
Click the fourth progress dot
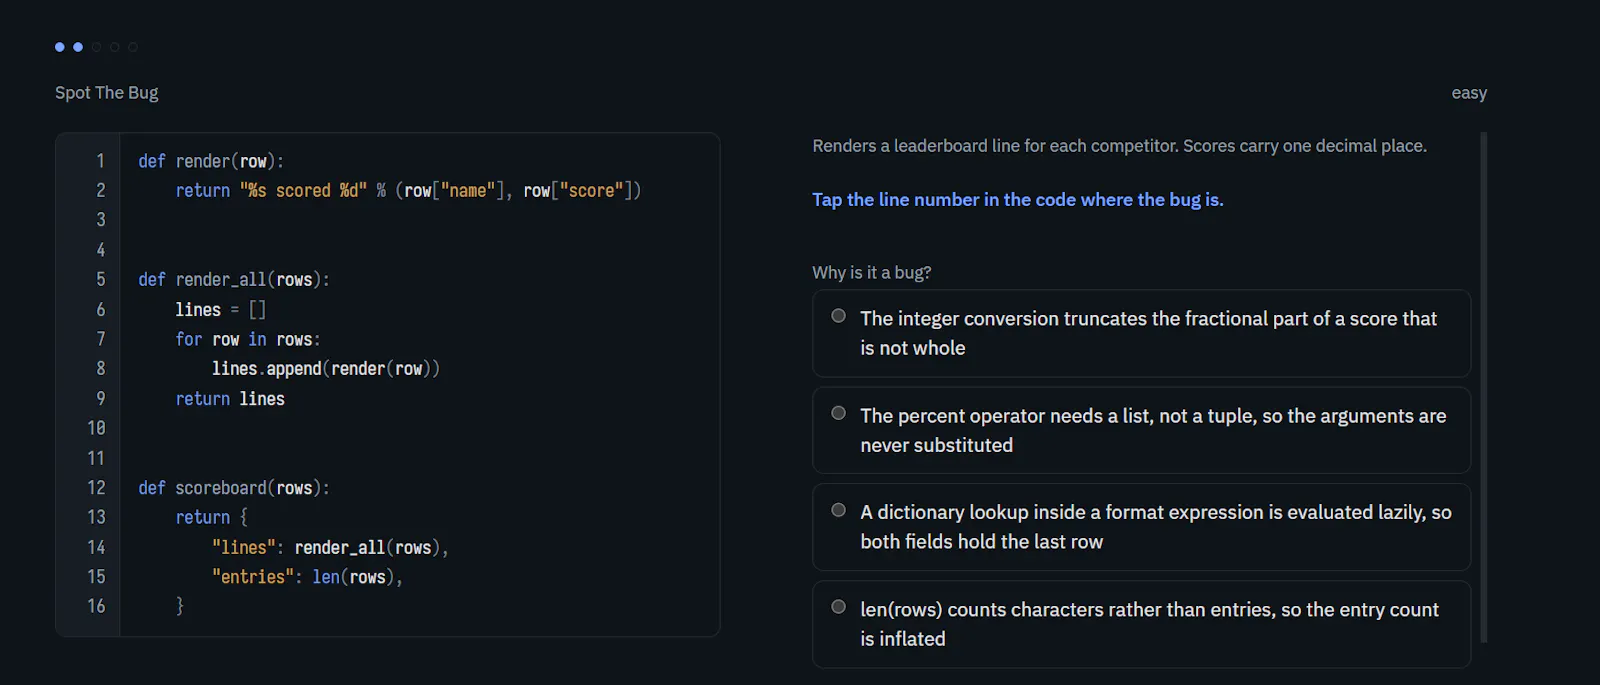(114, 47)
